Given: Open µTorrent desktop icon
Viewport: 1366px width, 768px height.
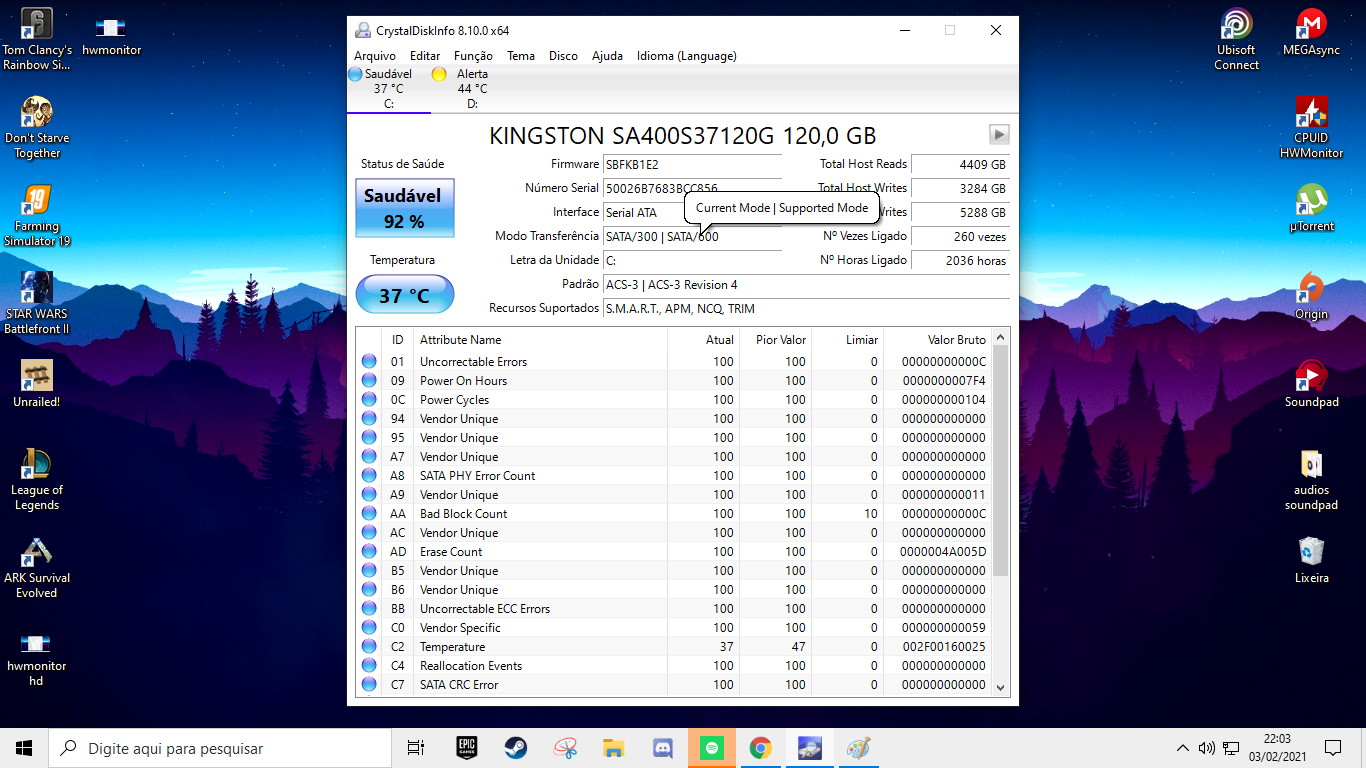Looking at the screenshot, I should coord(1311,209).
